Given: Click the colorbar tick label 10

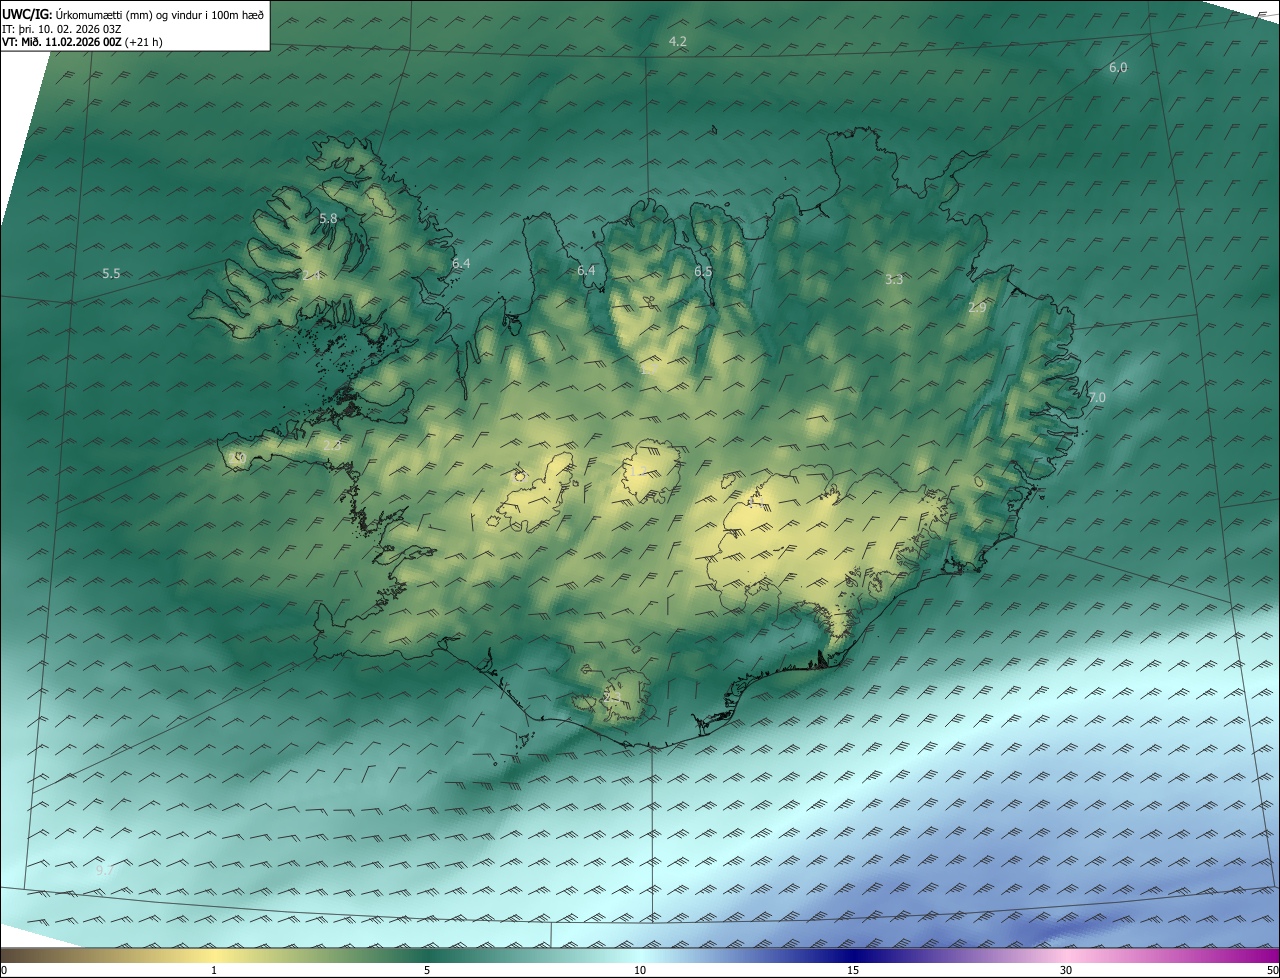Looking at the screenshot, I should click(640, 970).
